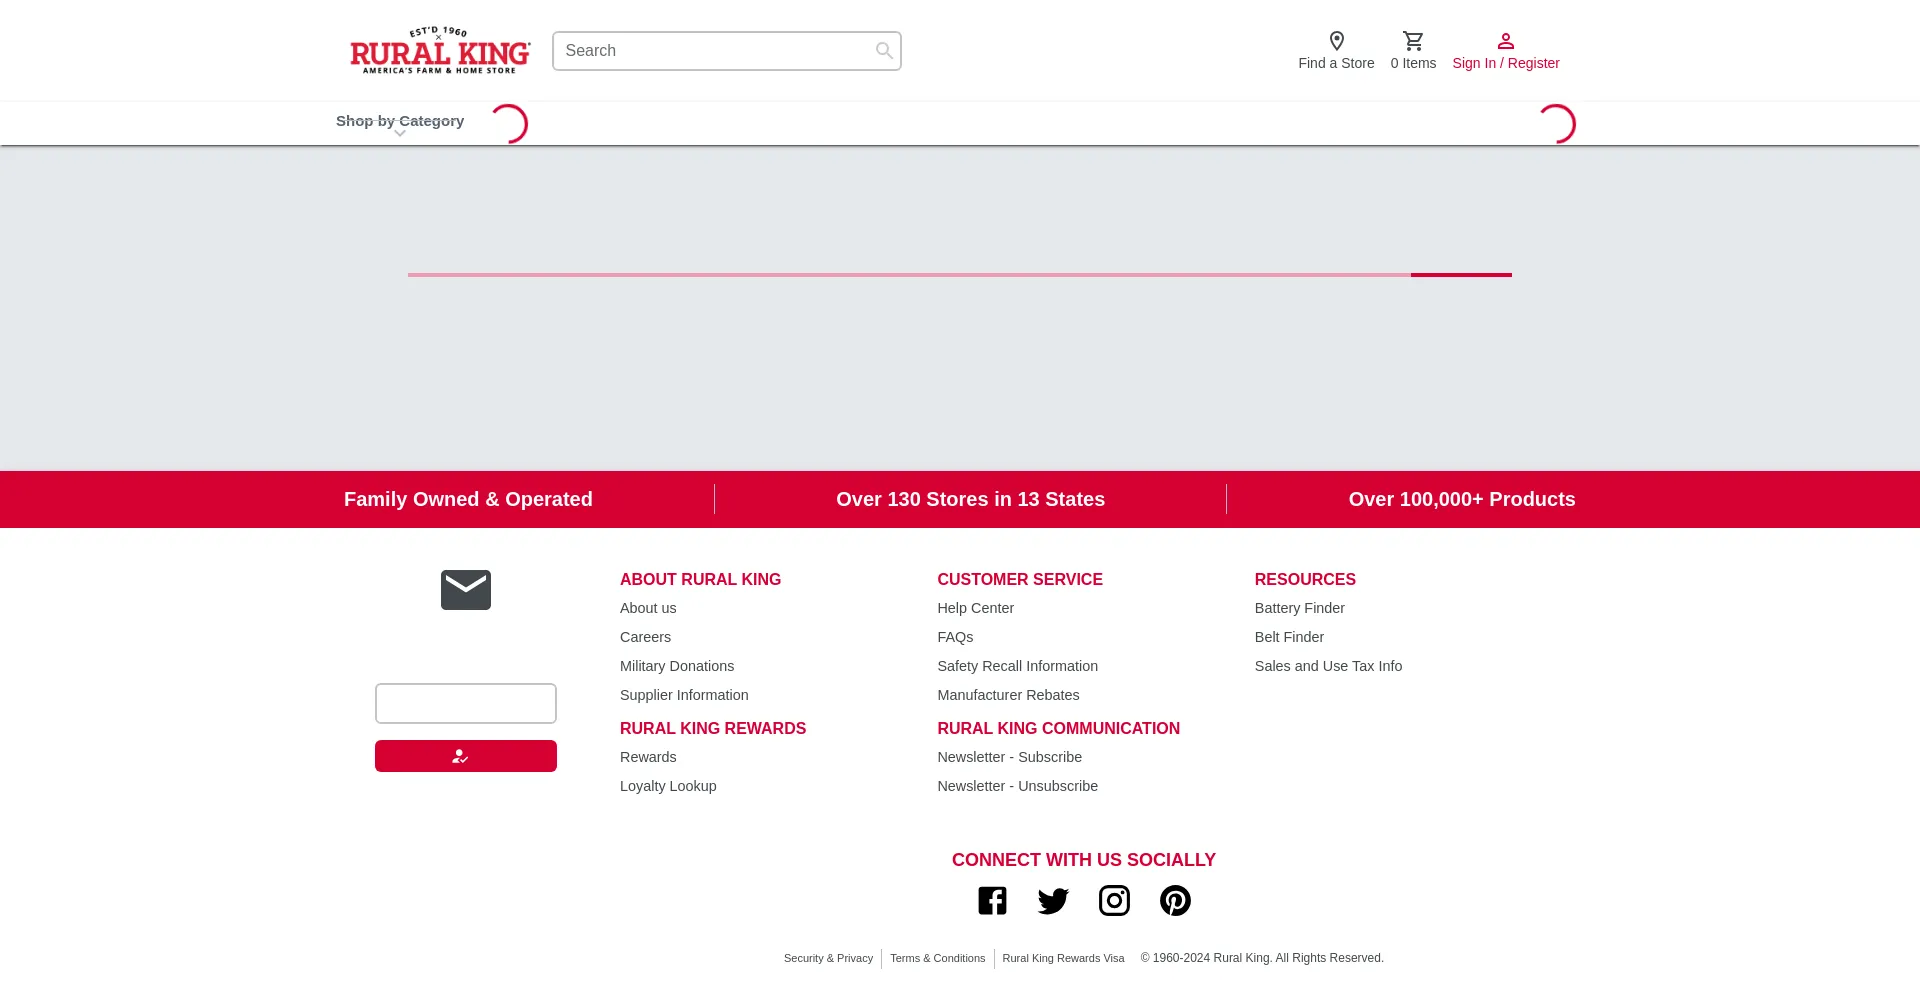Open Terms & Conditions page
The width and height of the screenshot is (1920, 993).
click(x=937, y=958)
